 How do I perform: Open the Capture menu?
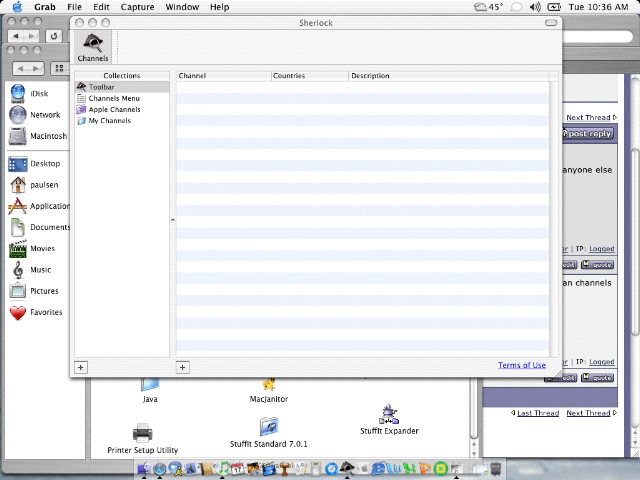[x=138, y=7]
